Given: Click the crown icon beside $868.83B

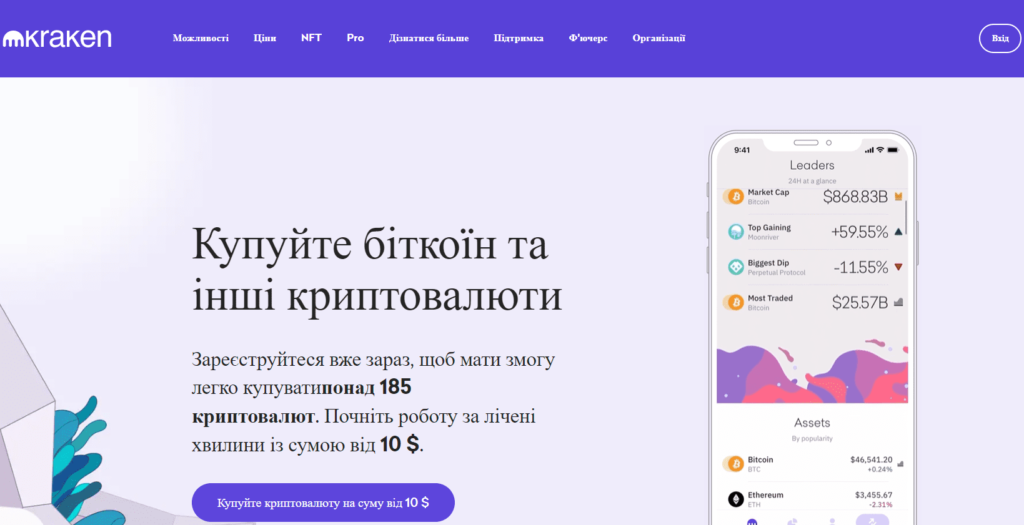Looking at the screenshot, I should click(899, 197).
